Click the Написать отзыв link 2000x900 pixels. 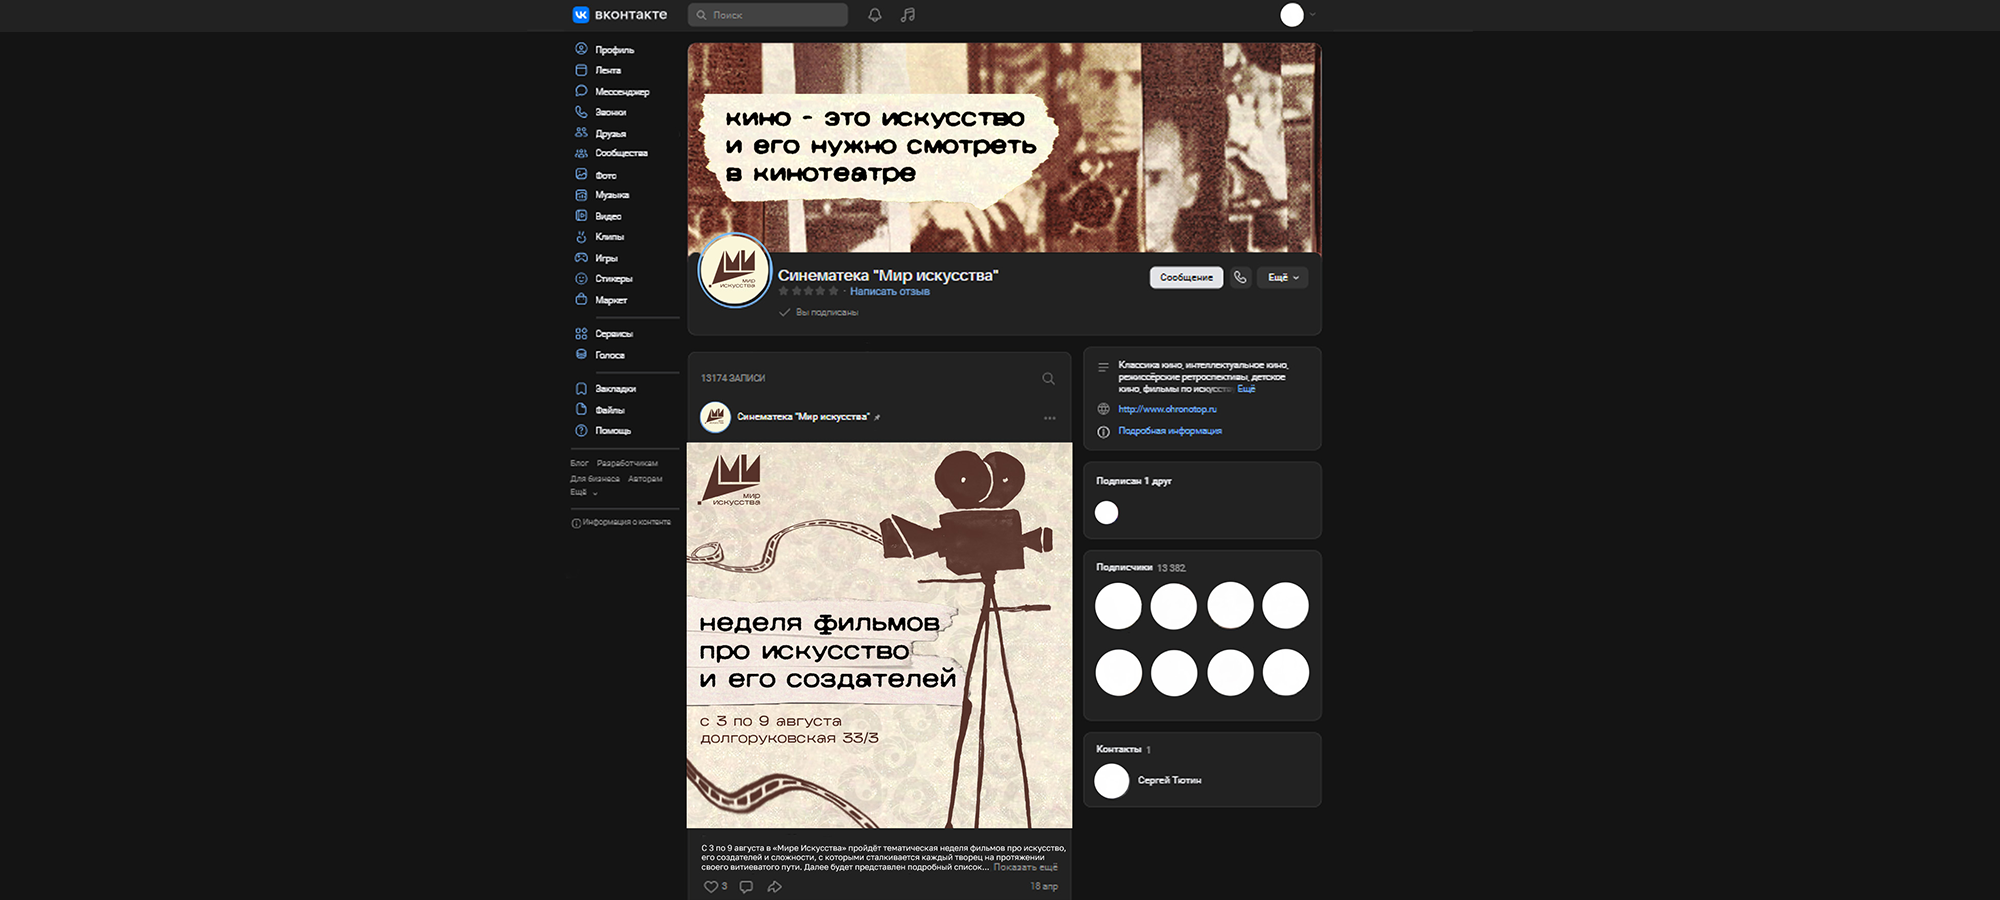click(x=890, y=291)
